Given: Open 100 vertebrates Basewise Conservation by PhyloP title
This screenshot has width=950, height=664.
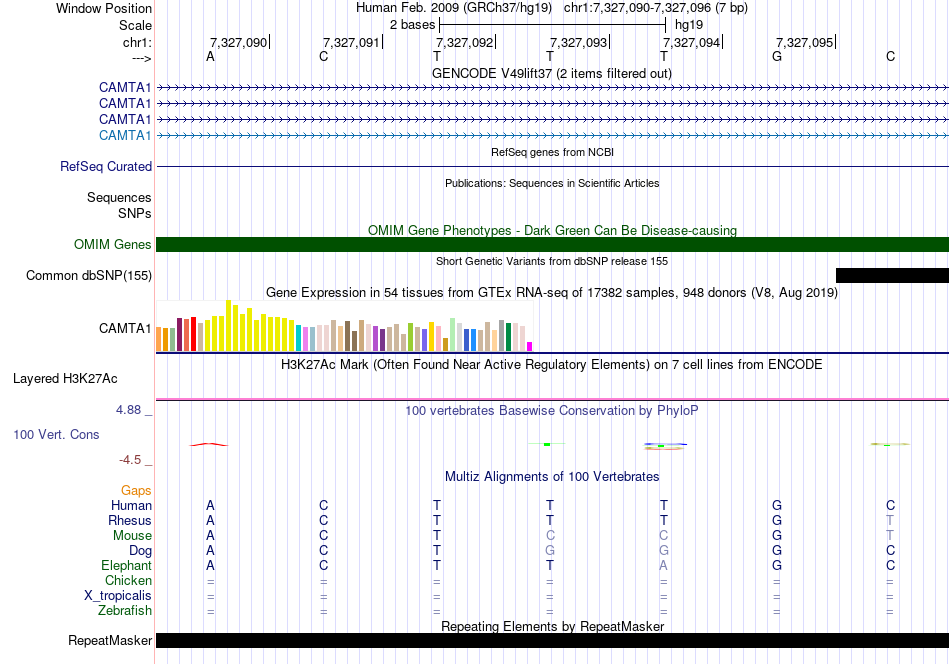Looking at the screenshot, I should [x=552, y=411].
